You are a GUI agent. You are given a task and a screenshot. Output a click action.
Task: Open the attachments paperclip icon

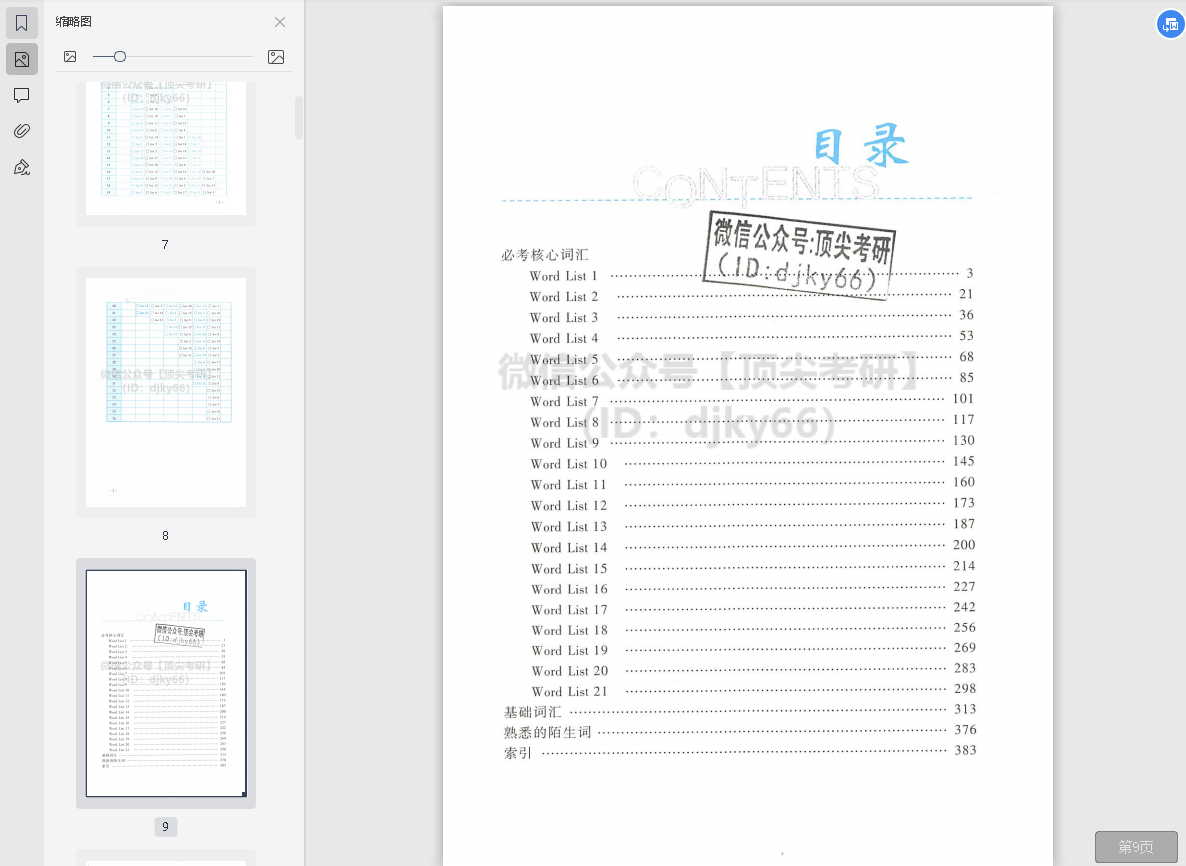tap(22, 131)
